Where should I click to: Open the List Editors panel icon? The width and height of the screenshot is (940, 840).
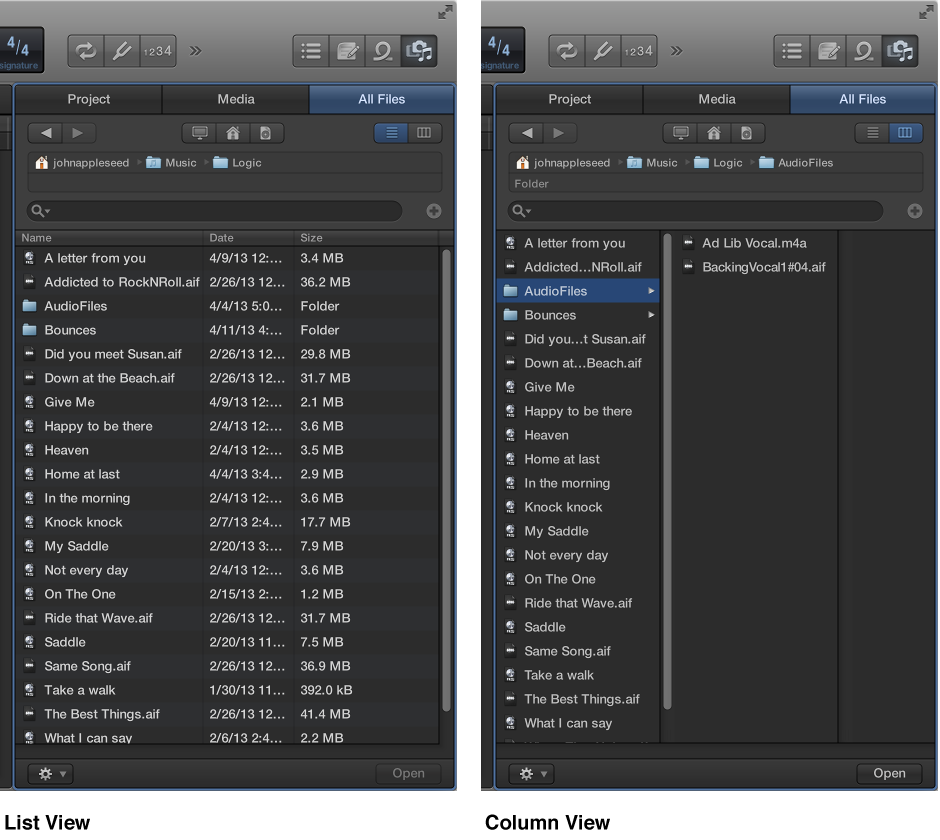click(310, 51)
